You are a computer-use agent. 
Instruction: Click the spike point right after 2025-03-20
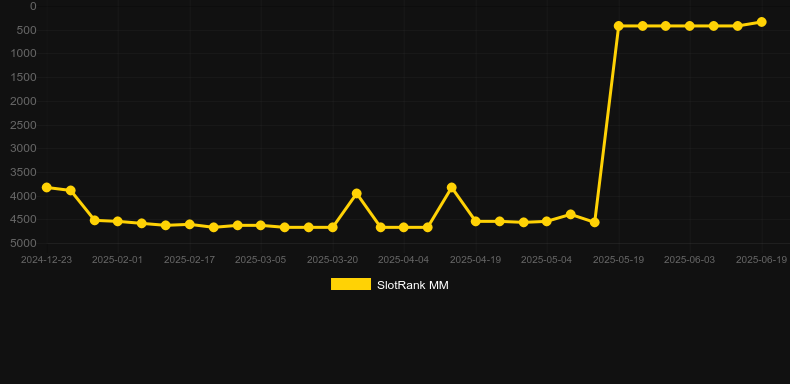[x=357, y=194]
